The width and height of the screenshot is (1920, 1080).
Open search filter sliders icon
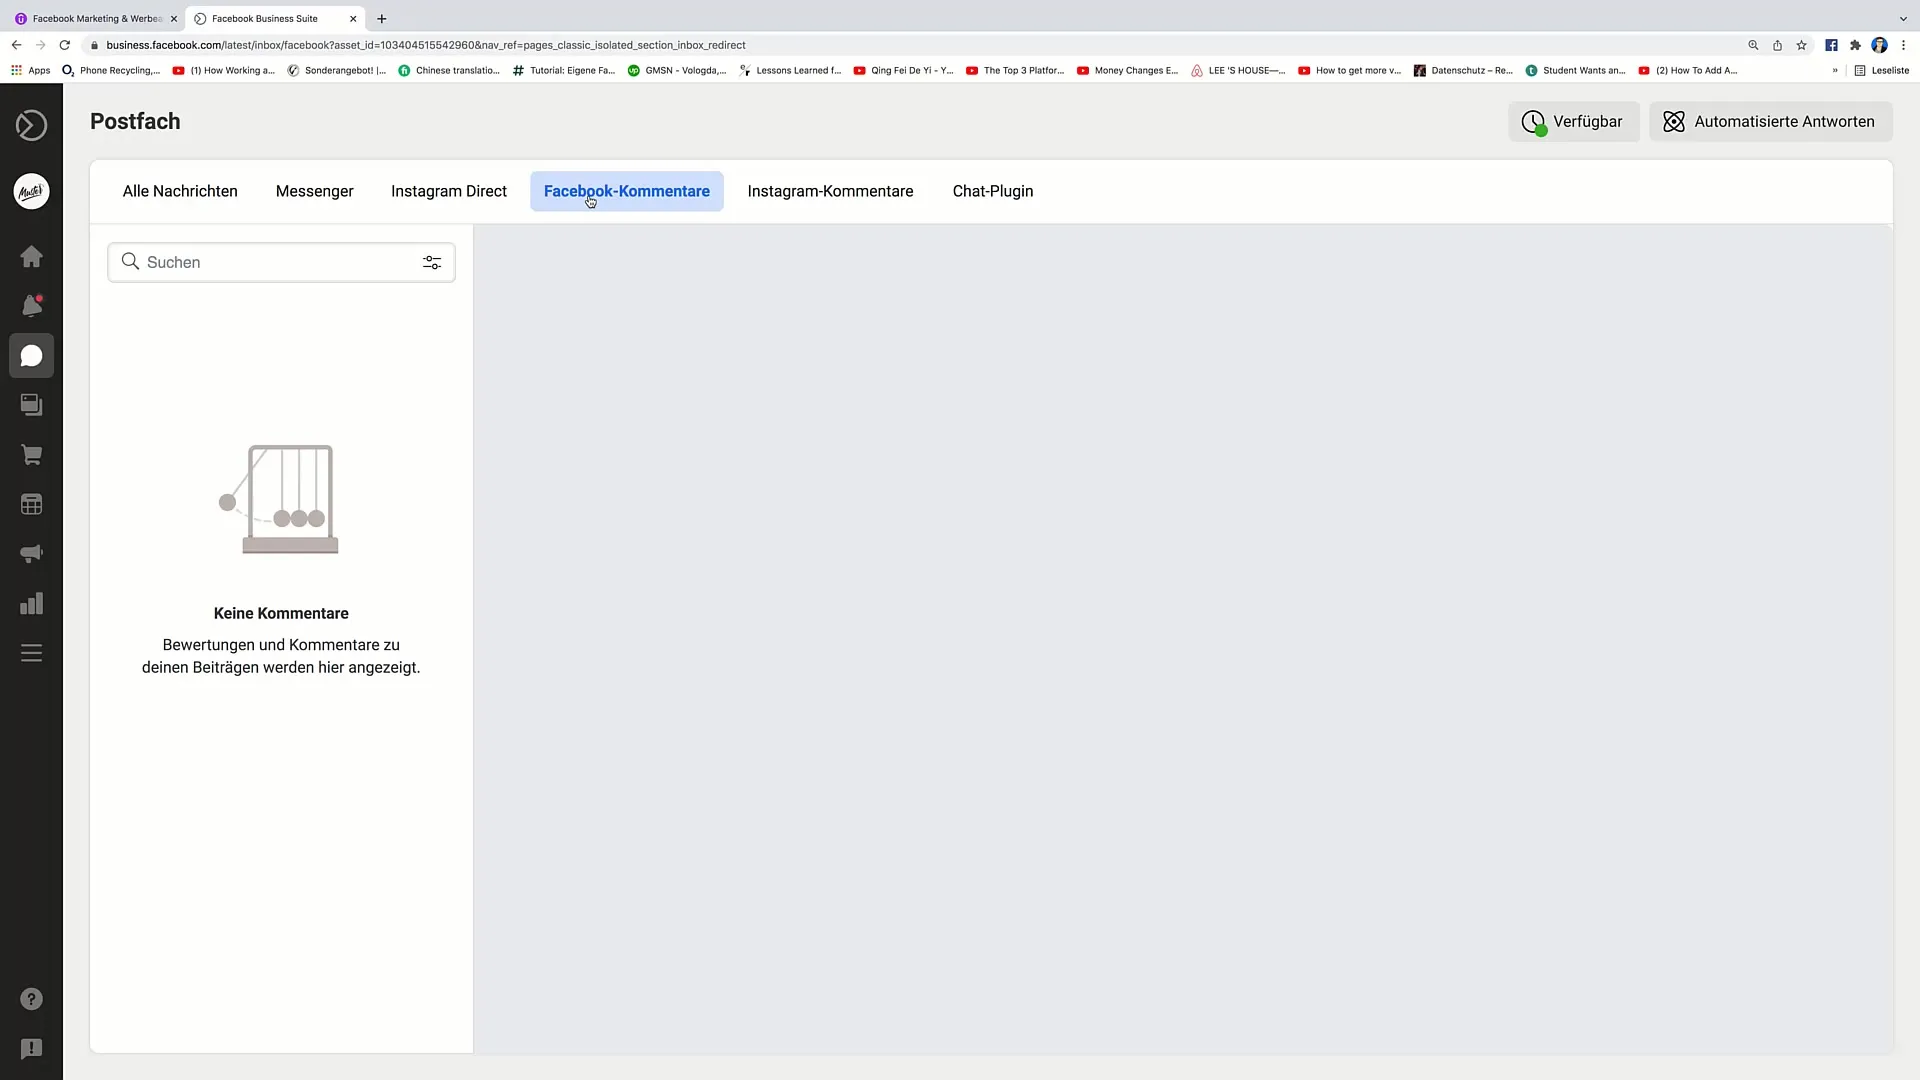(x=432, y=262)
